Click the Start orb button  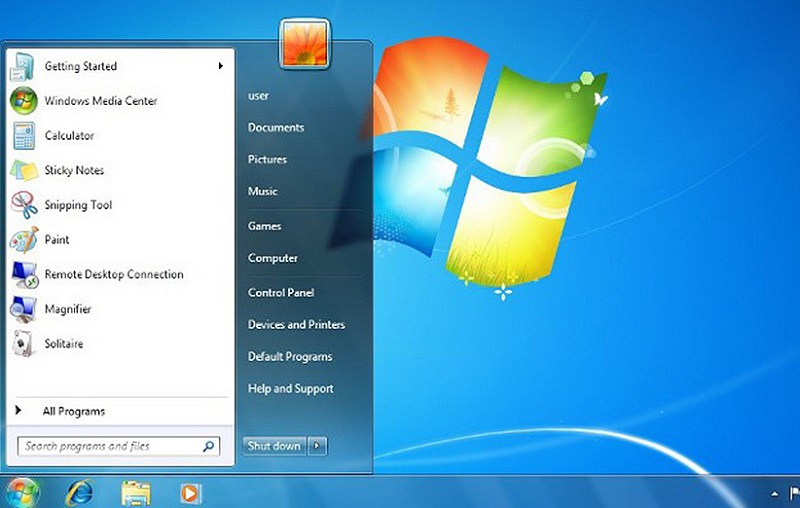[22, 491]
